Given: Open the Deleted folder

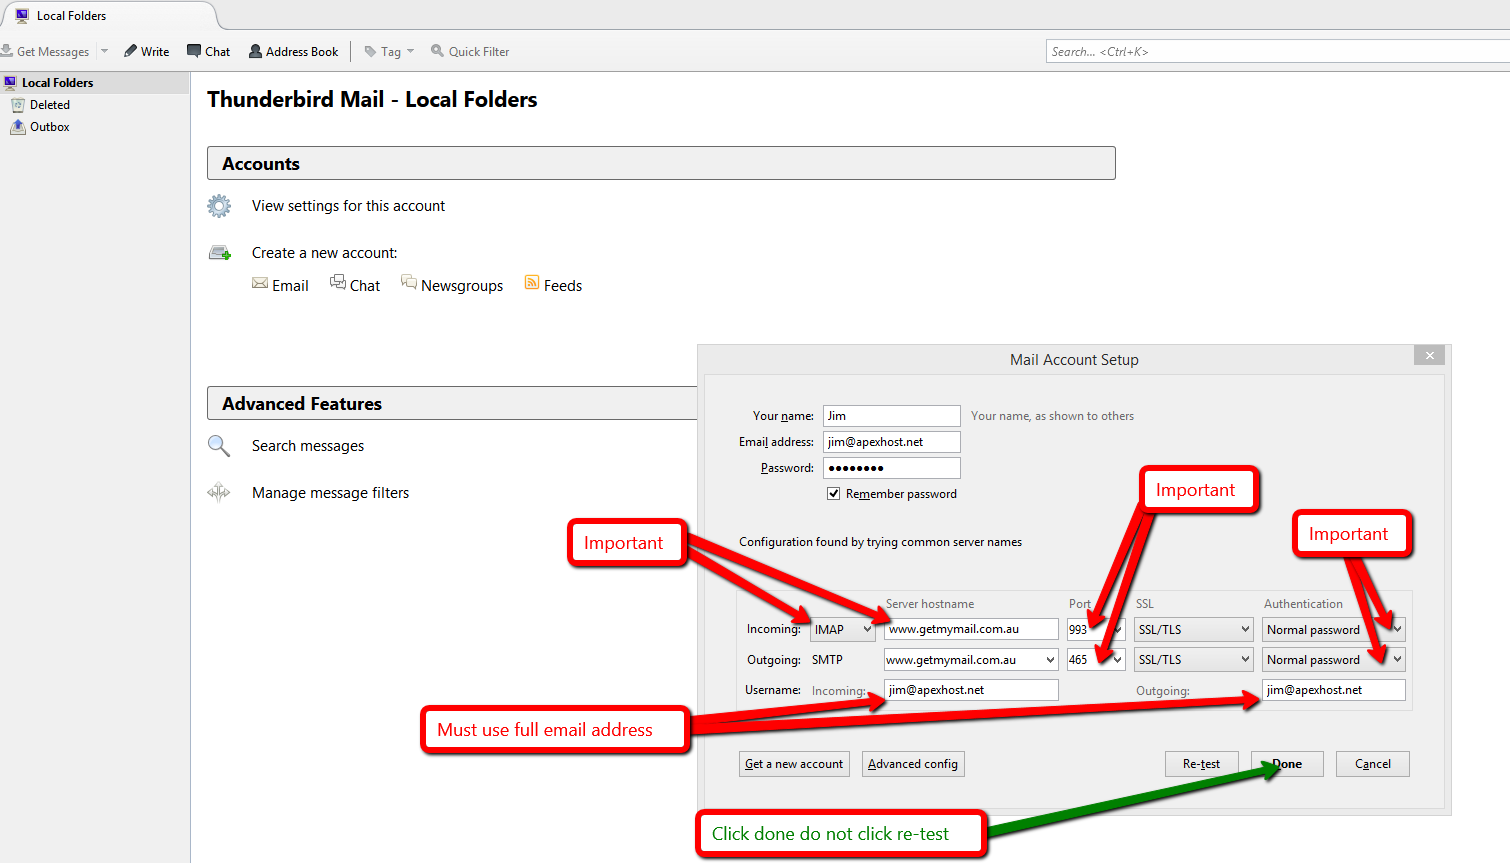Looking at the screenshot, I should 50,105.
